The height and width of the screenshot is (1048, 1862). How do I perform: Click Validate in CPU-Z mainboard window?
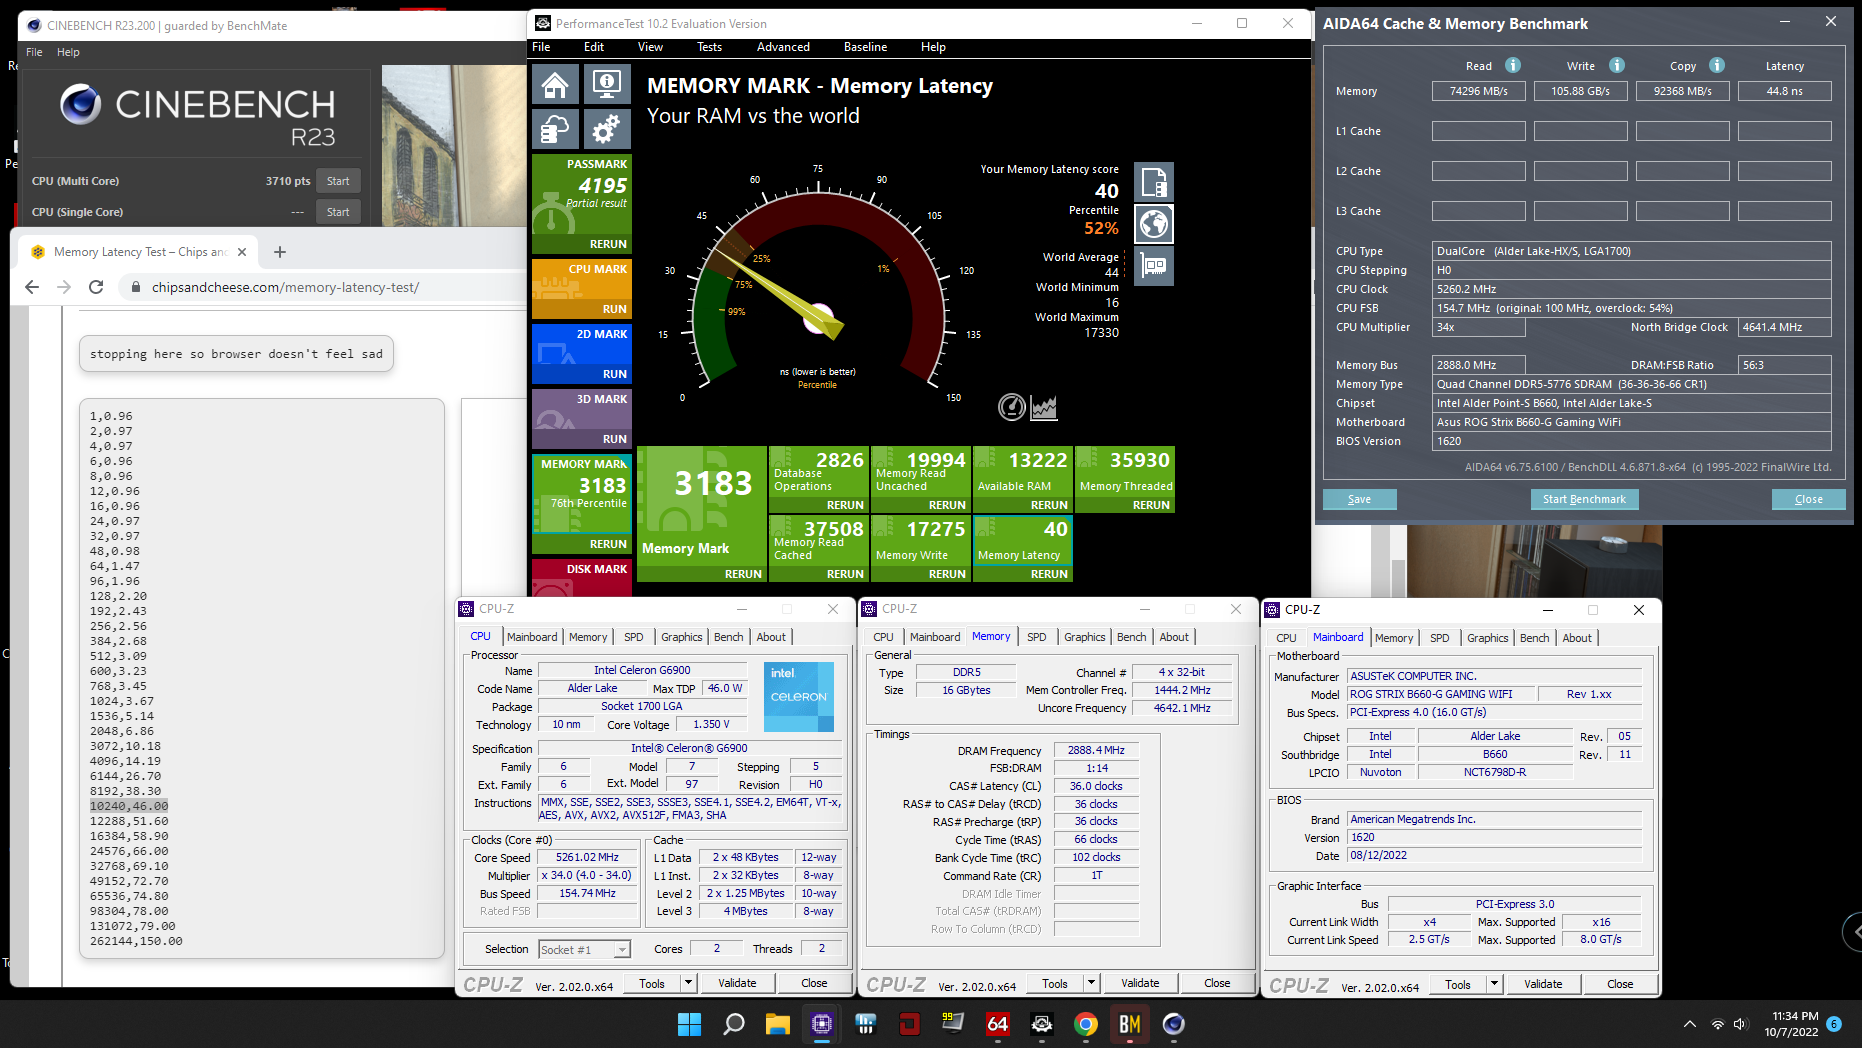1543,984
